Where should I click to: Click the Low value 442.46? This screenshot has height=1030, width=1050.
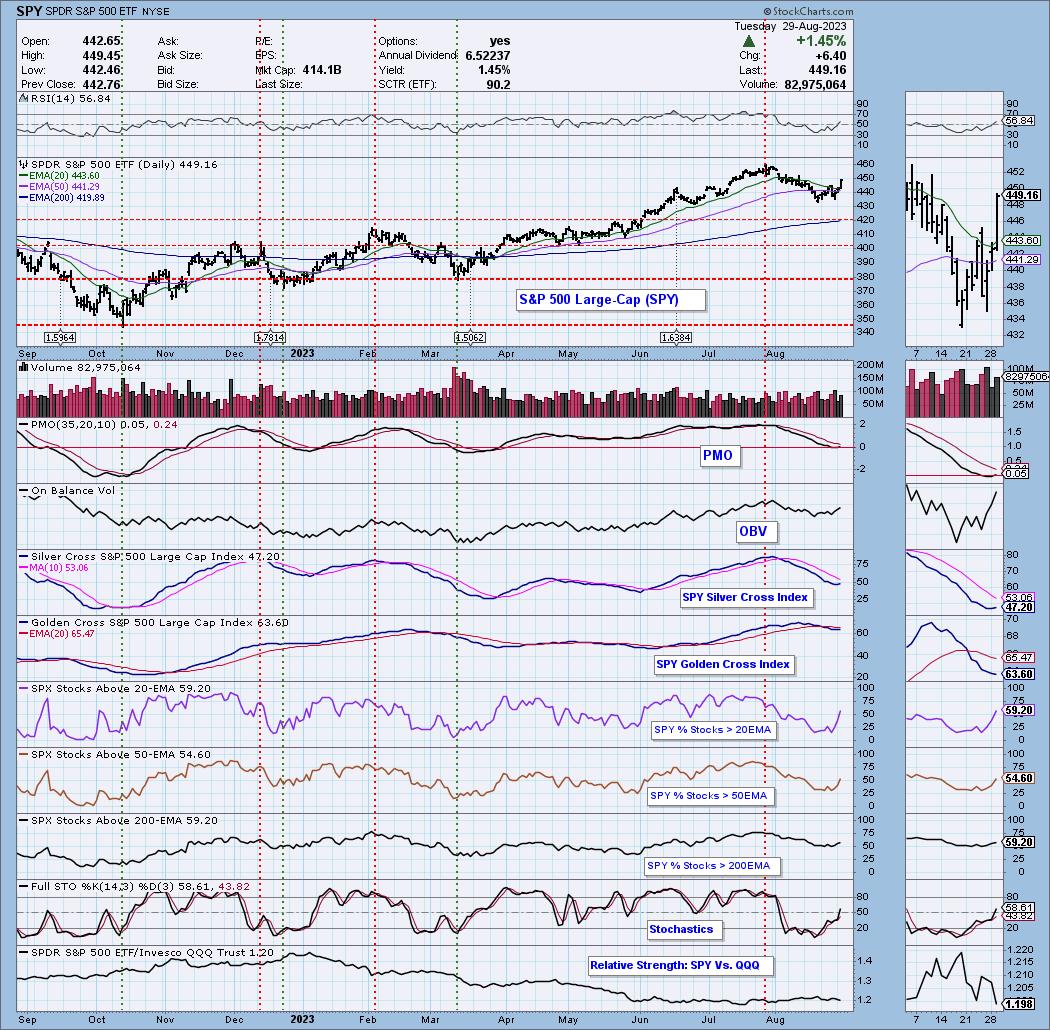pos(101,70)
